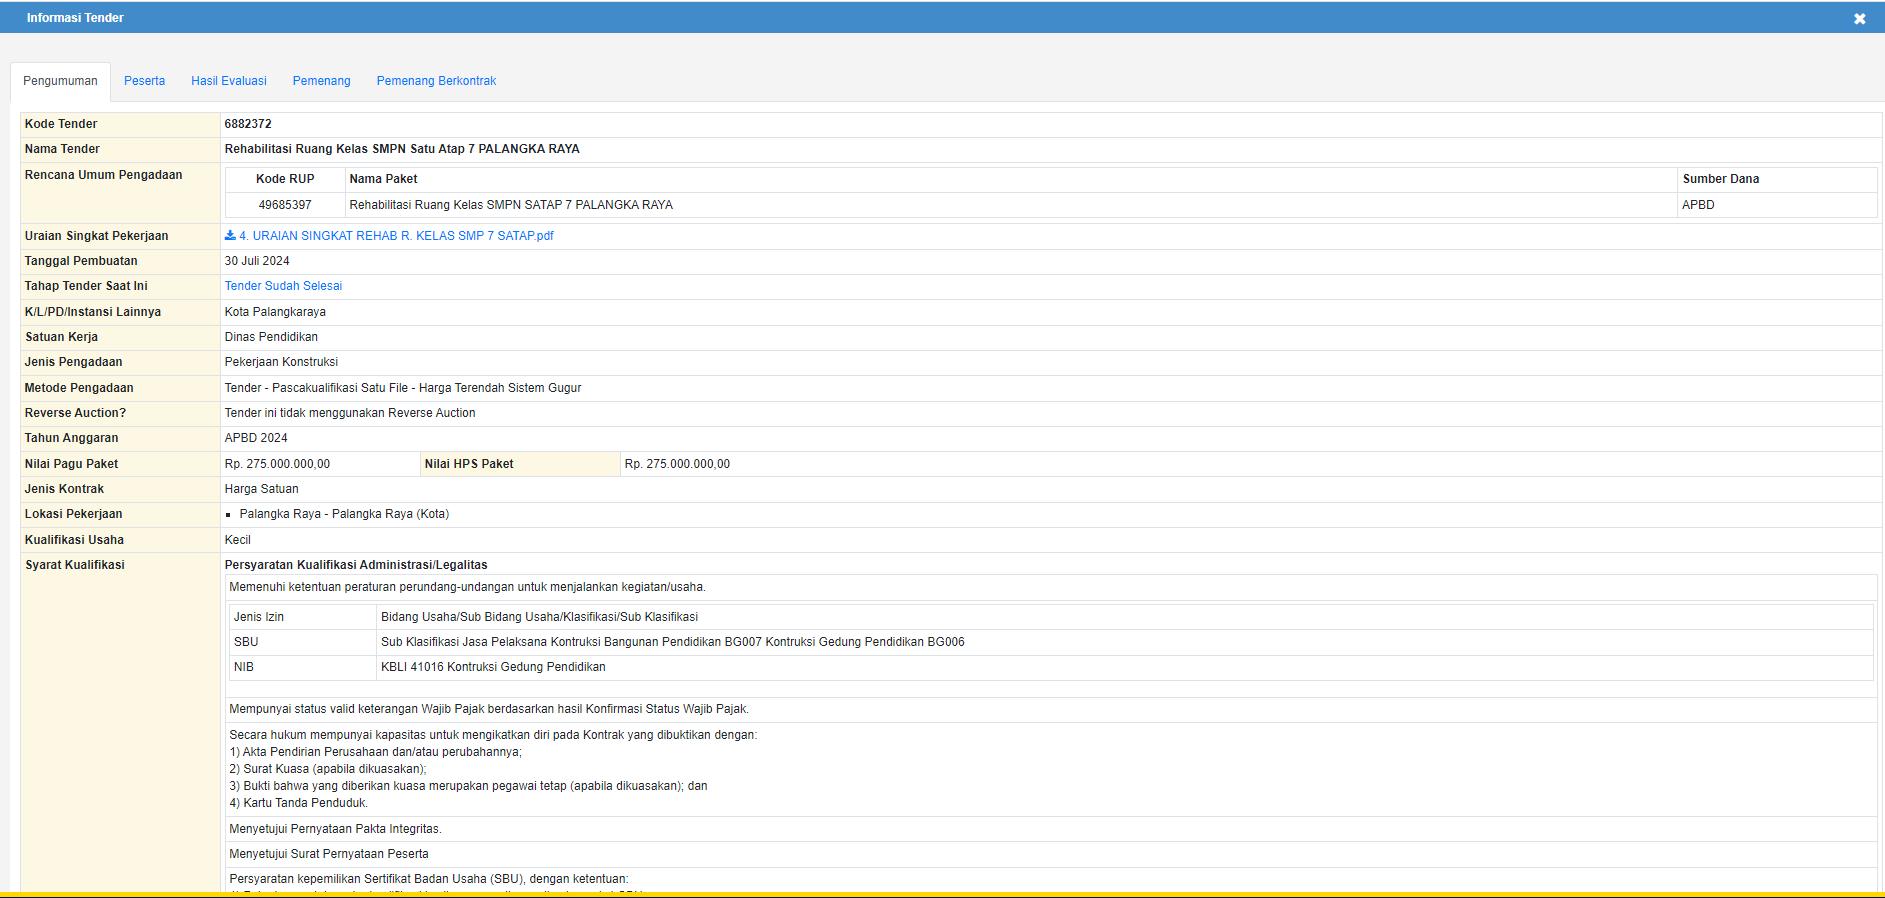Screen dimensions: 1885x898
Task: Download URAIAN SINGKAT REHAB R. KELAS SMP 7 SATAP.pdf
Action: [x=396, y=236]
